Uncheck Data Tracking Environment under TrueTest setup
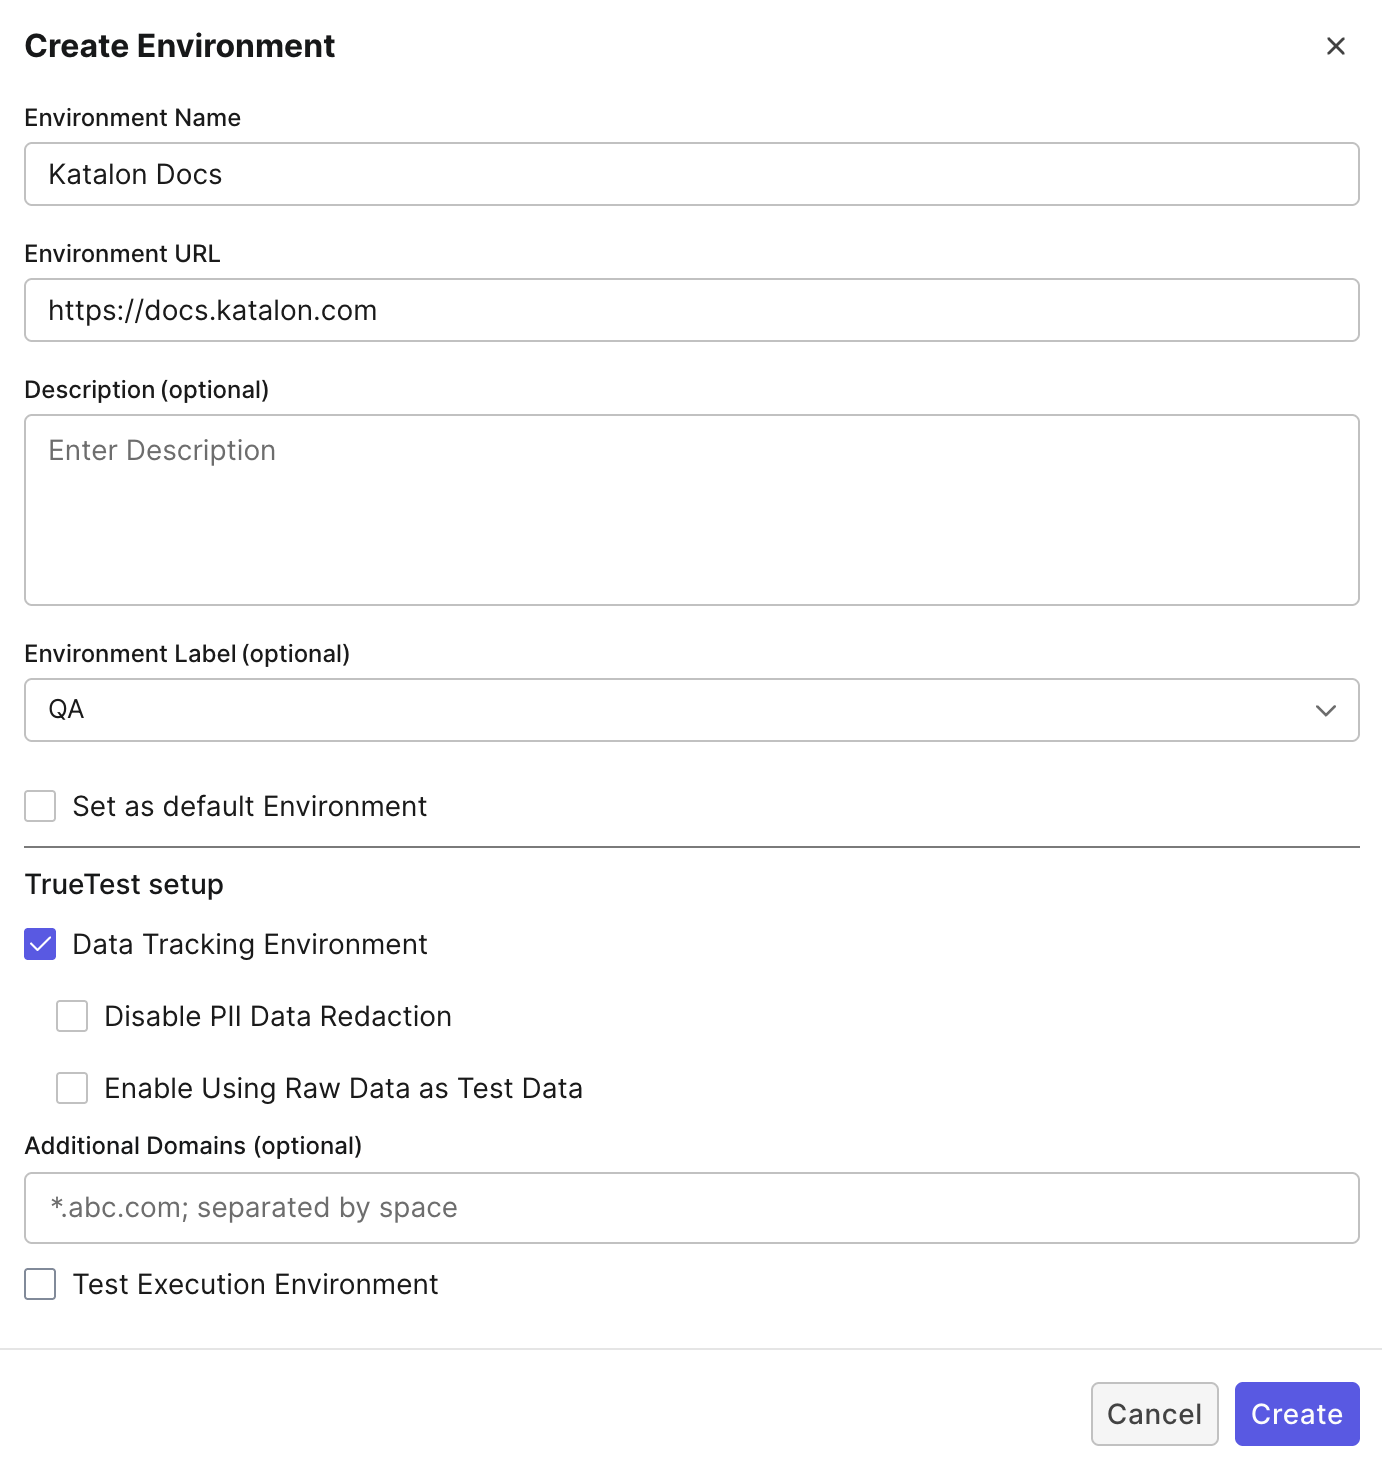 coord(39,944)
